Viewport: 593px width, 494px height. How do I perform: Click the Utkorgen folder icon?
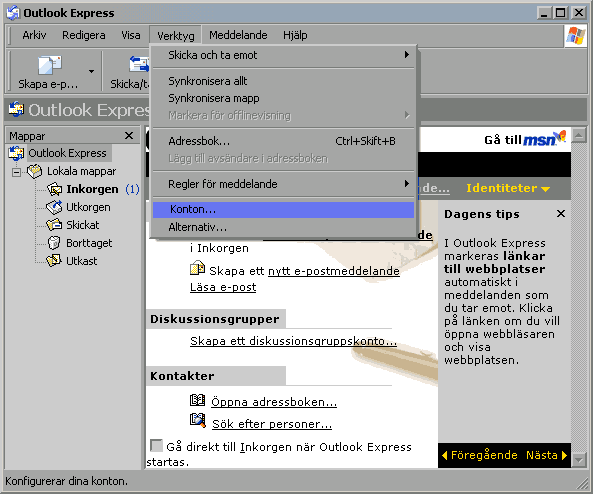[x=54, y=207]
